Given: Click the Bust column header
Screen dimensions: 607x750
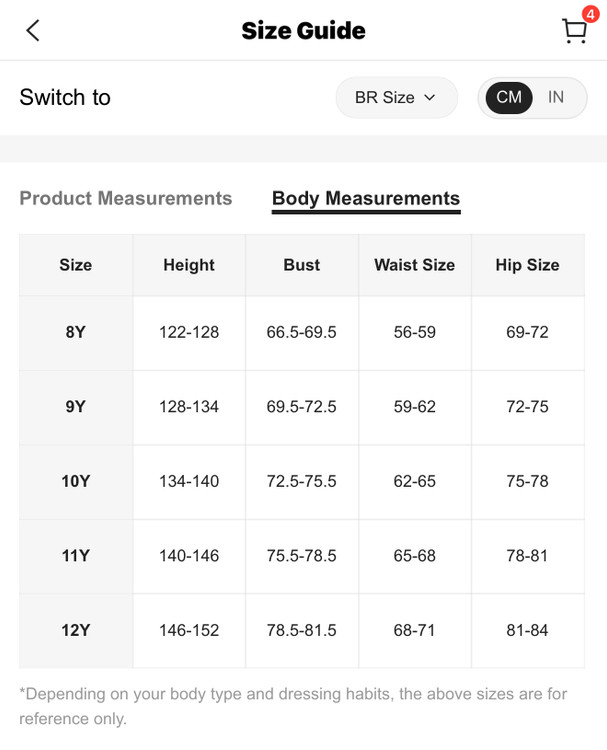Looking at the screenshot, I should (x=302, y=265).
